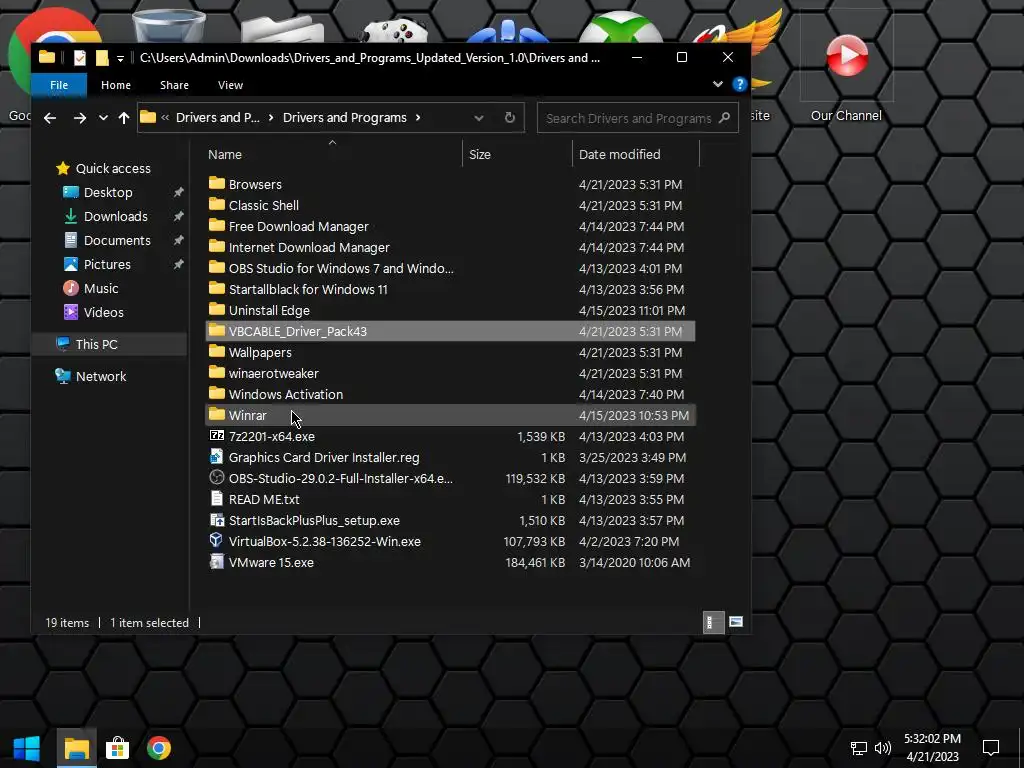The width and height of the screenshot is (1024, 768).
Task: Click the double-chevron at address bar start
Action: click(x=165, y=118)
